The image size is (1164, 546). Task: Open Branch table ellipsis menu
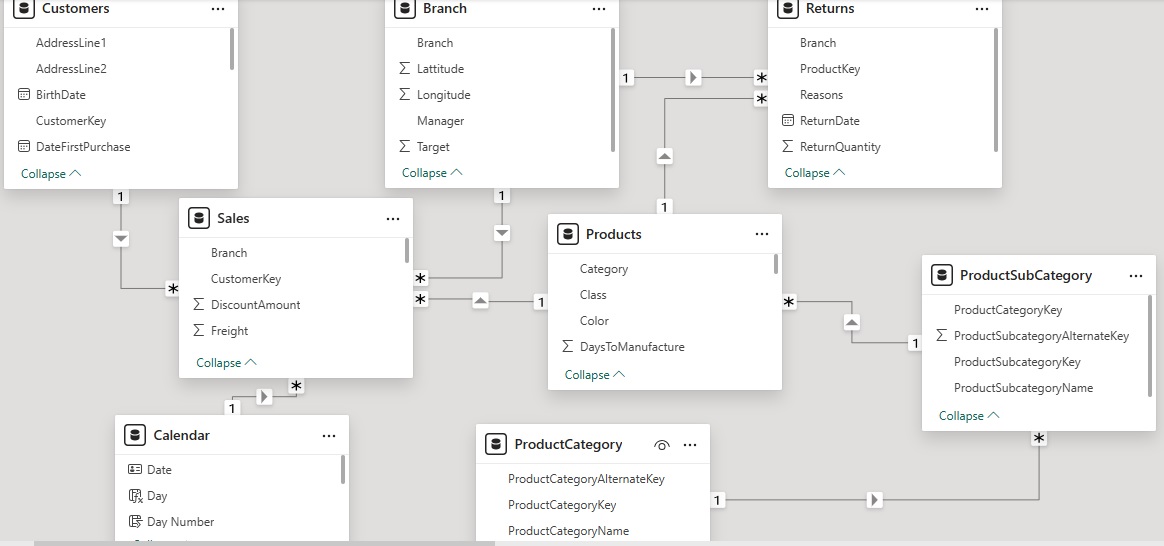coord(599,9)
